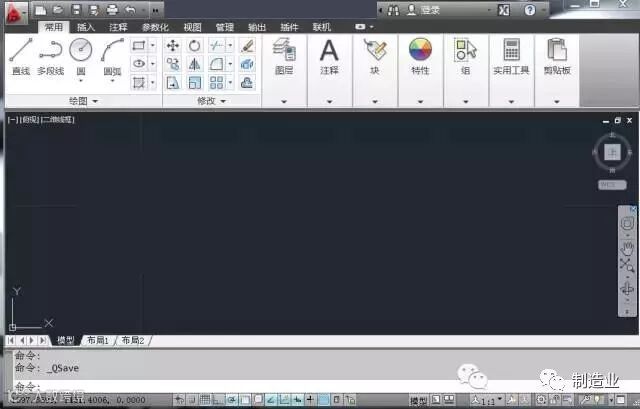Open the SteeringWheels icon in navigation bar
640x409 pixels.
(x=627, y=223)
